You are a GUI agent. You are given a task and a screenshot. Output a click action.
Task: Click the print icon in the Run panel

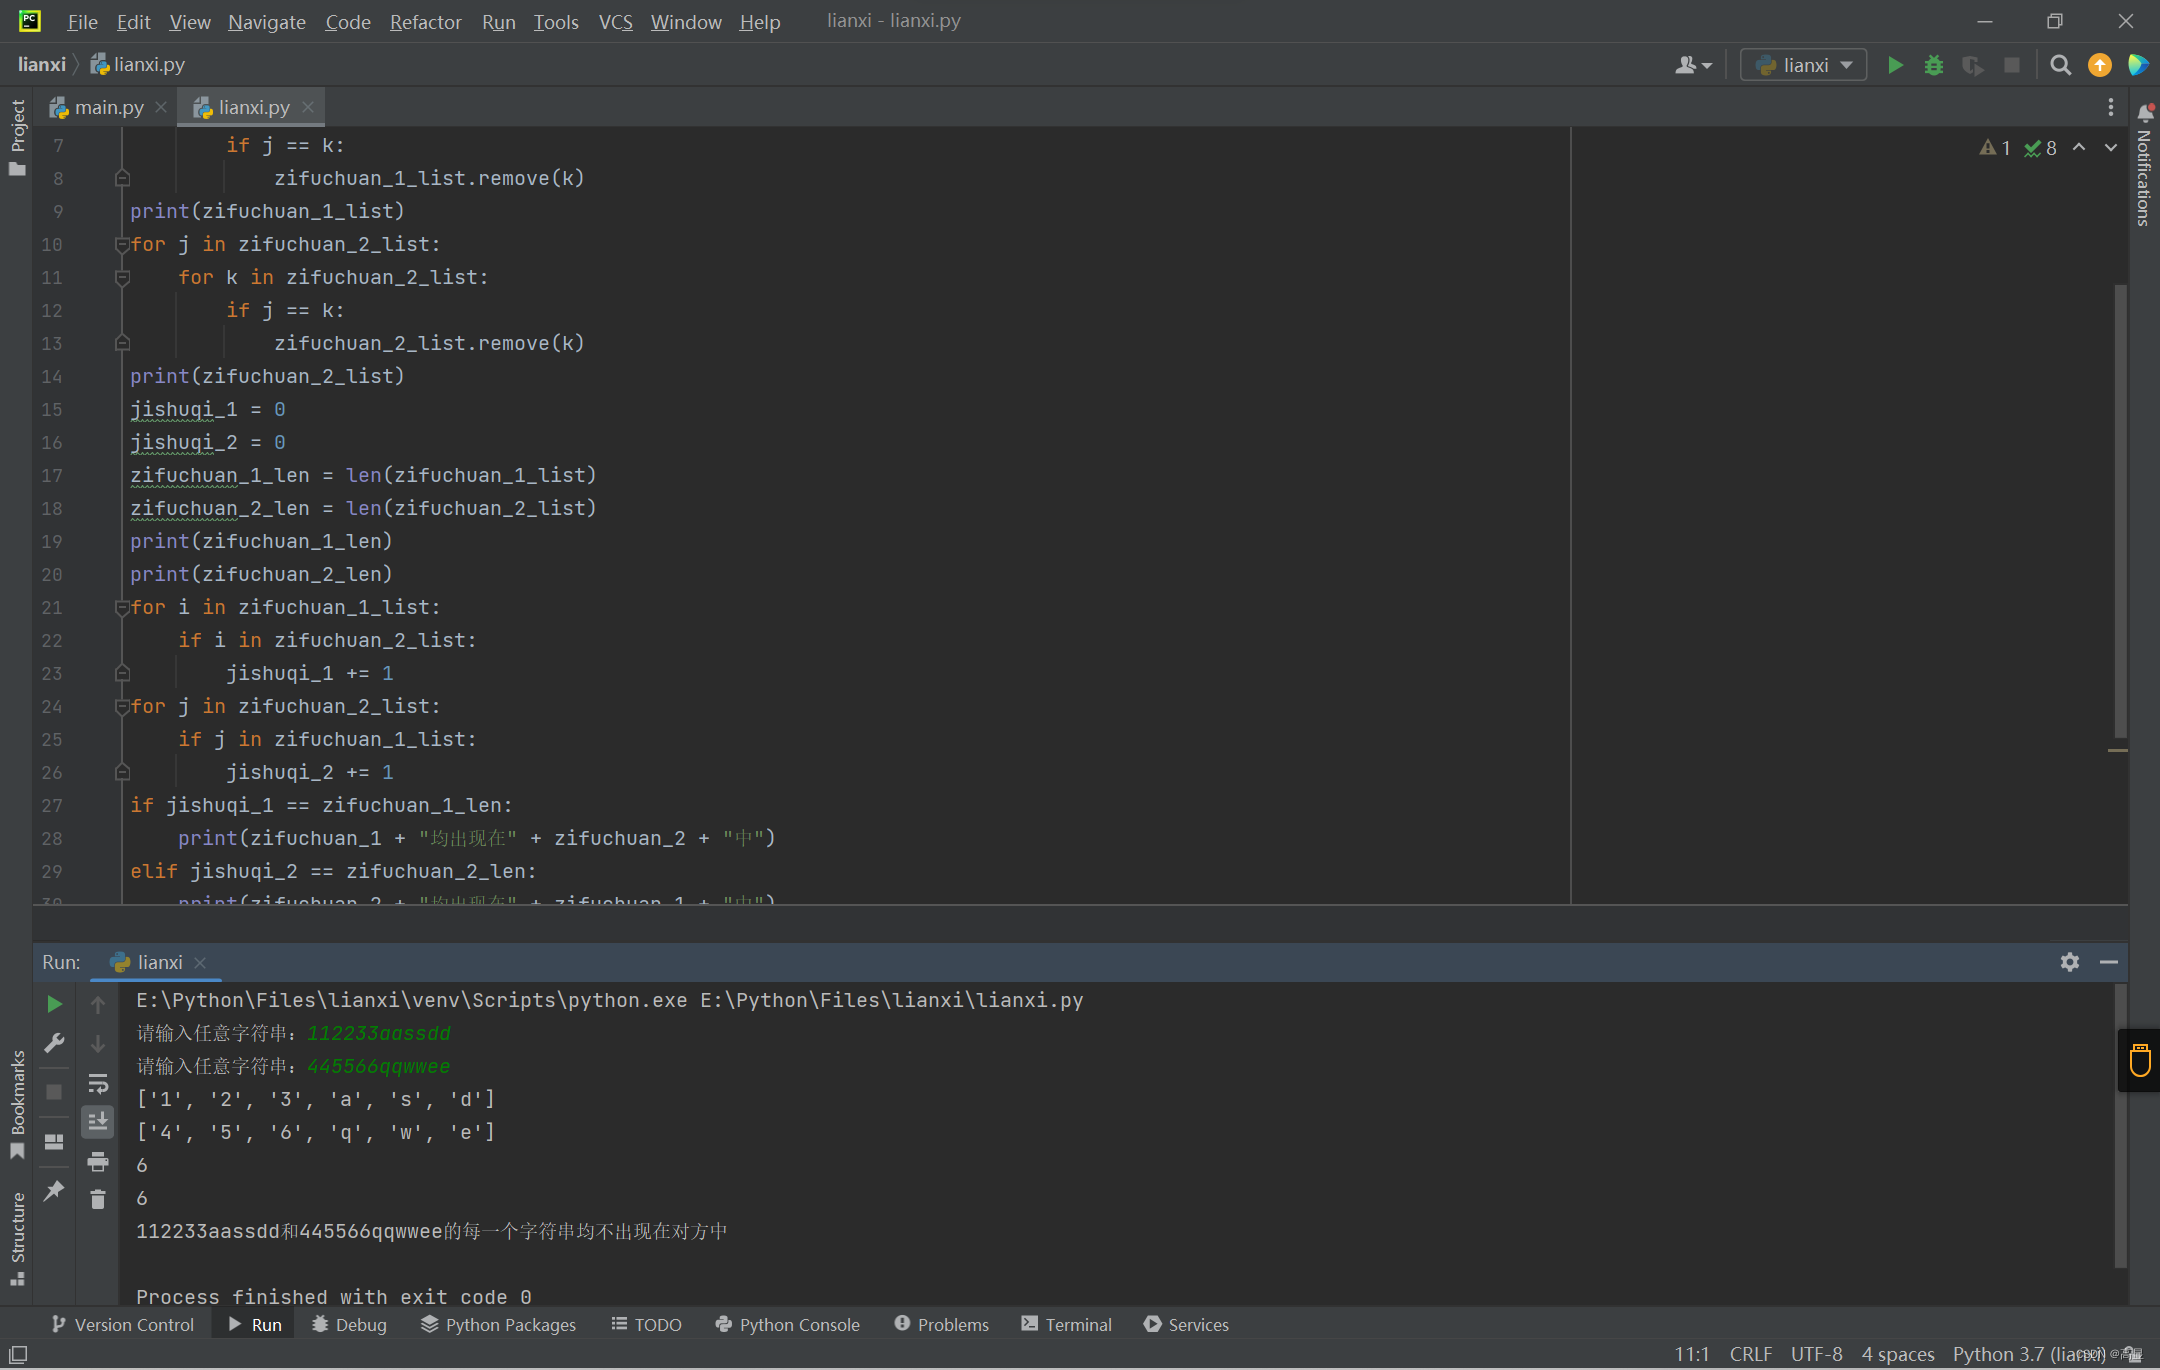coord(98,1161)
